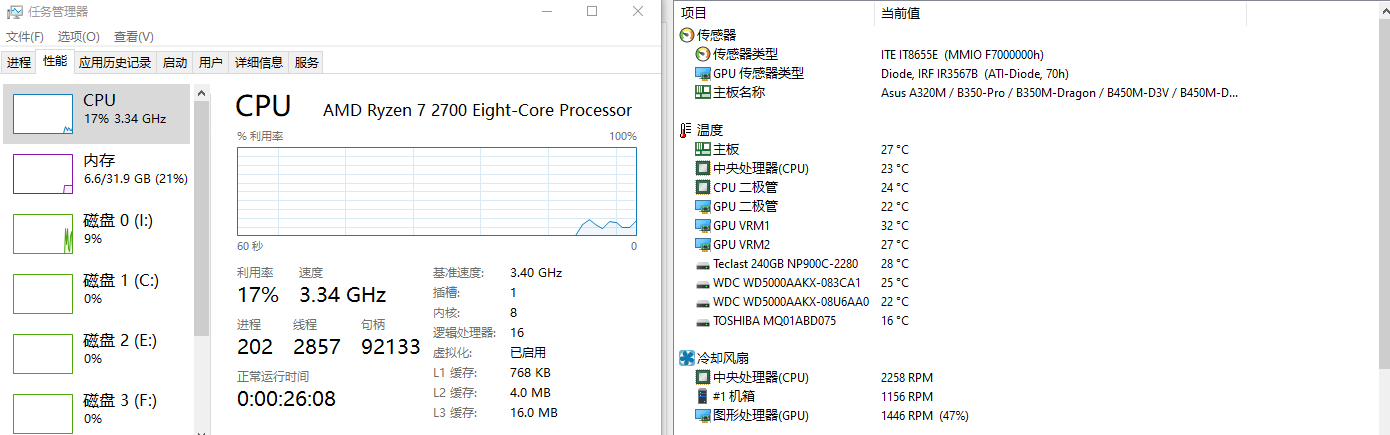The image size is (1390, 435).
Task: Click the 主板名称 motherboard icon
Action: pyautogui.click(x=702, y=92)
